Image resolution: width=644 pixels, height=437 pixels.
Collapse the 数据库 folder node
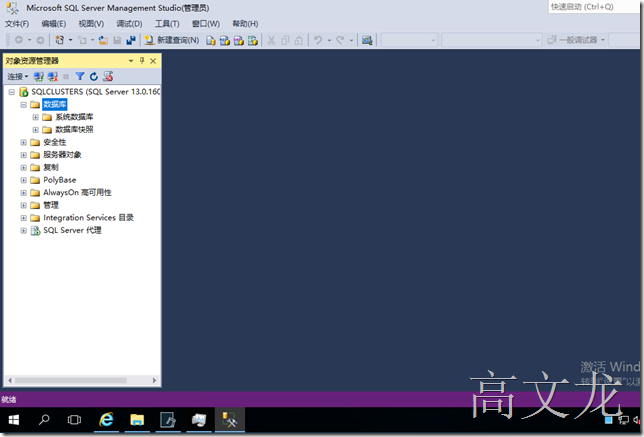pyautogui.click(x=23, y=105)
